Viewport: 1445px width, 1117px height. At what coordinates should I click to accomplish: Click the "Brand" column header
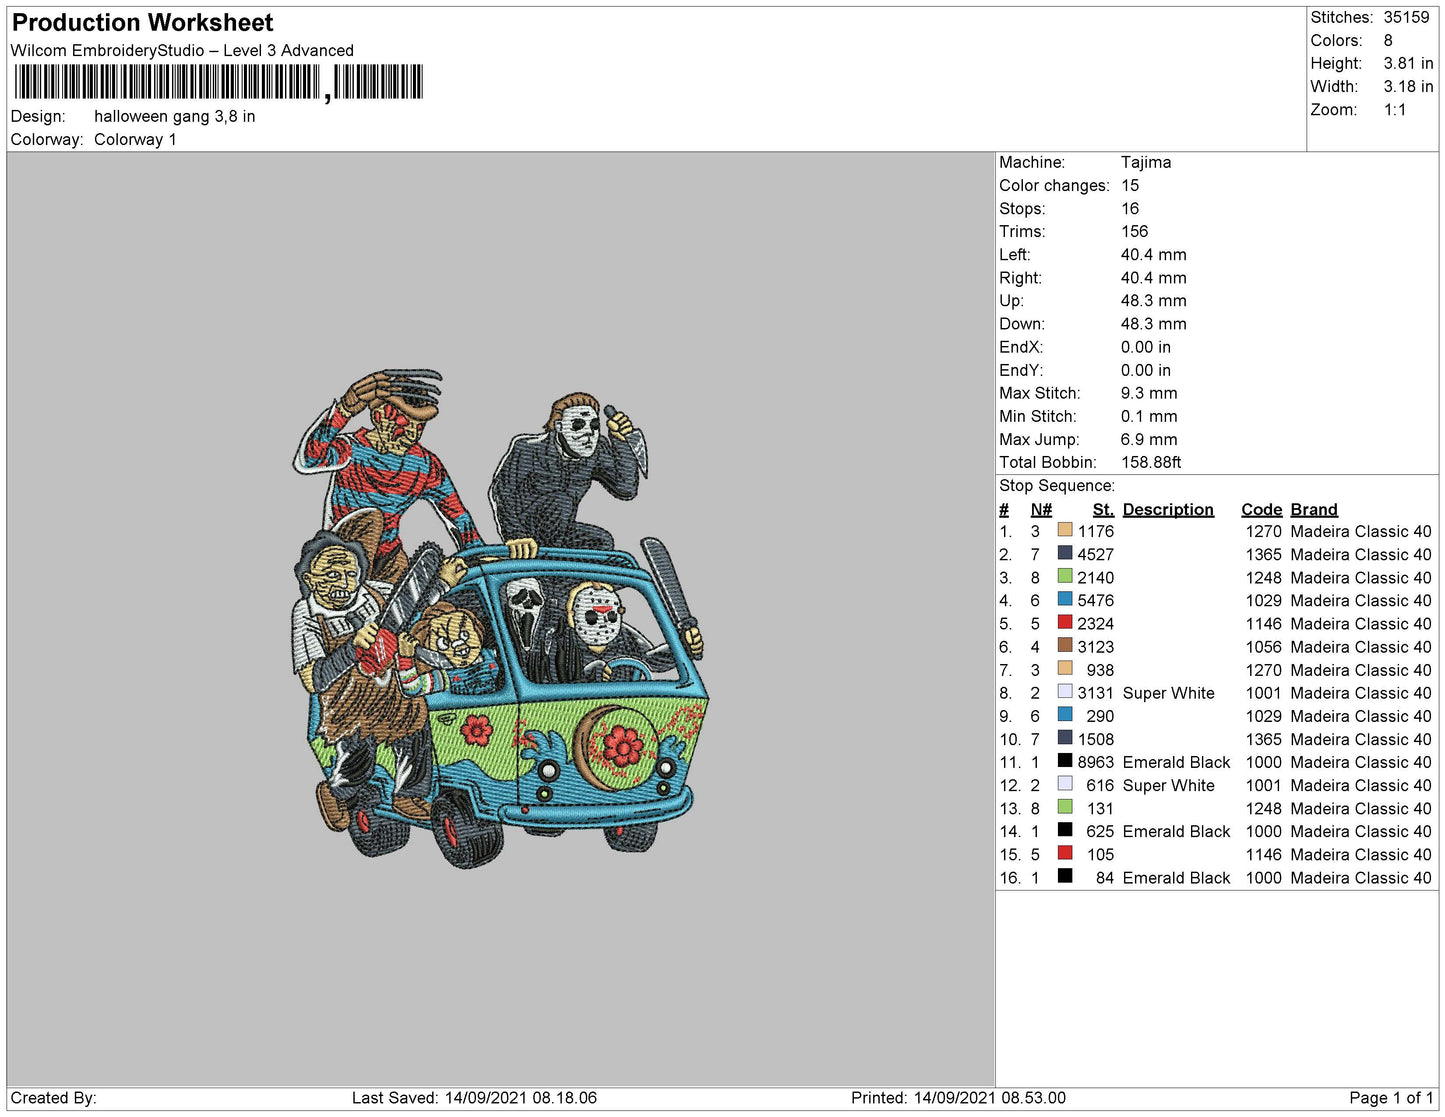[1314, 509]
